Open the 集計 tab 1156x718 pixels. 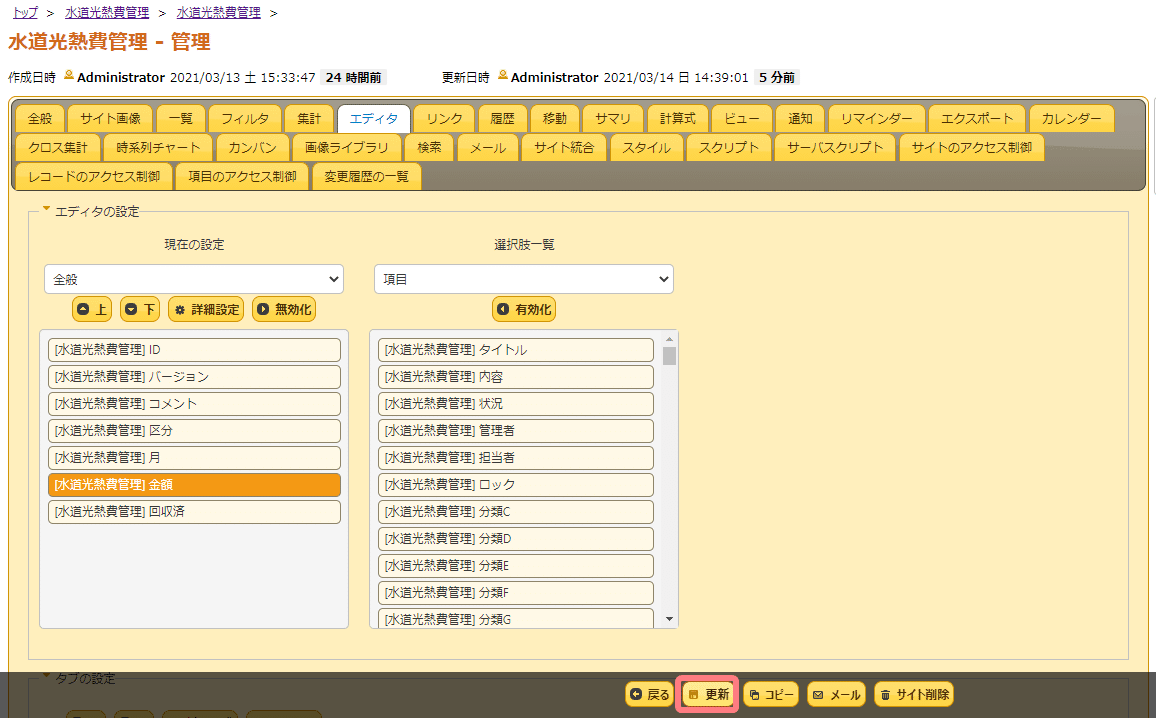pyautogui.click(x=309, y=119)
